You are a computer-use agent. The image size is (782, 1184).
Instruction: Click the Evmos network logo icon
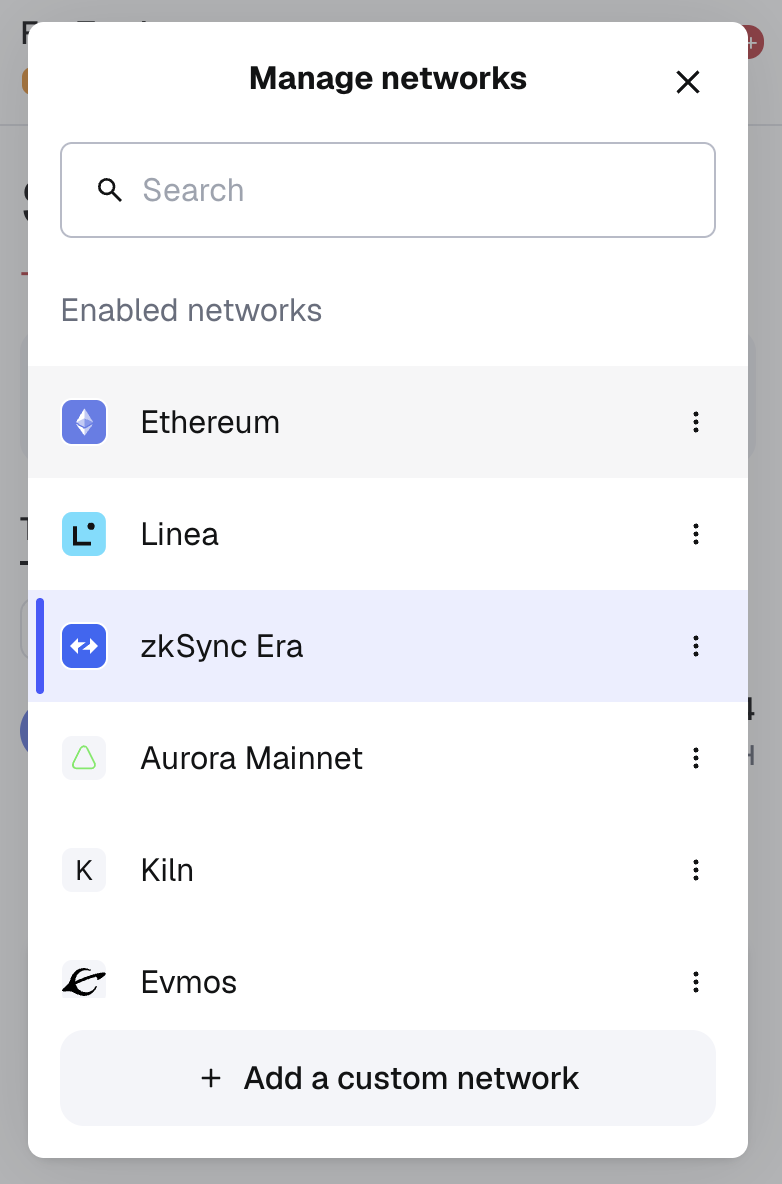[84, 982]
